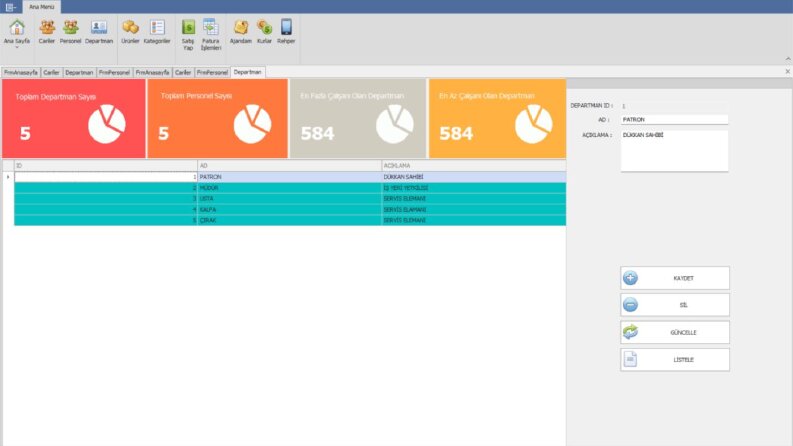Image resolution: width=793 pixels, height=446 pixels.
Task: Click SERVİS ELEMANI cell in KALFA row
Action: 473,209
